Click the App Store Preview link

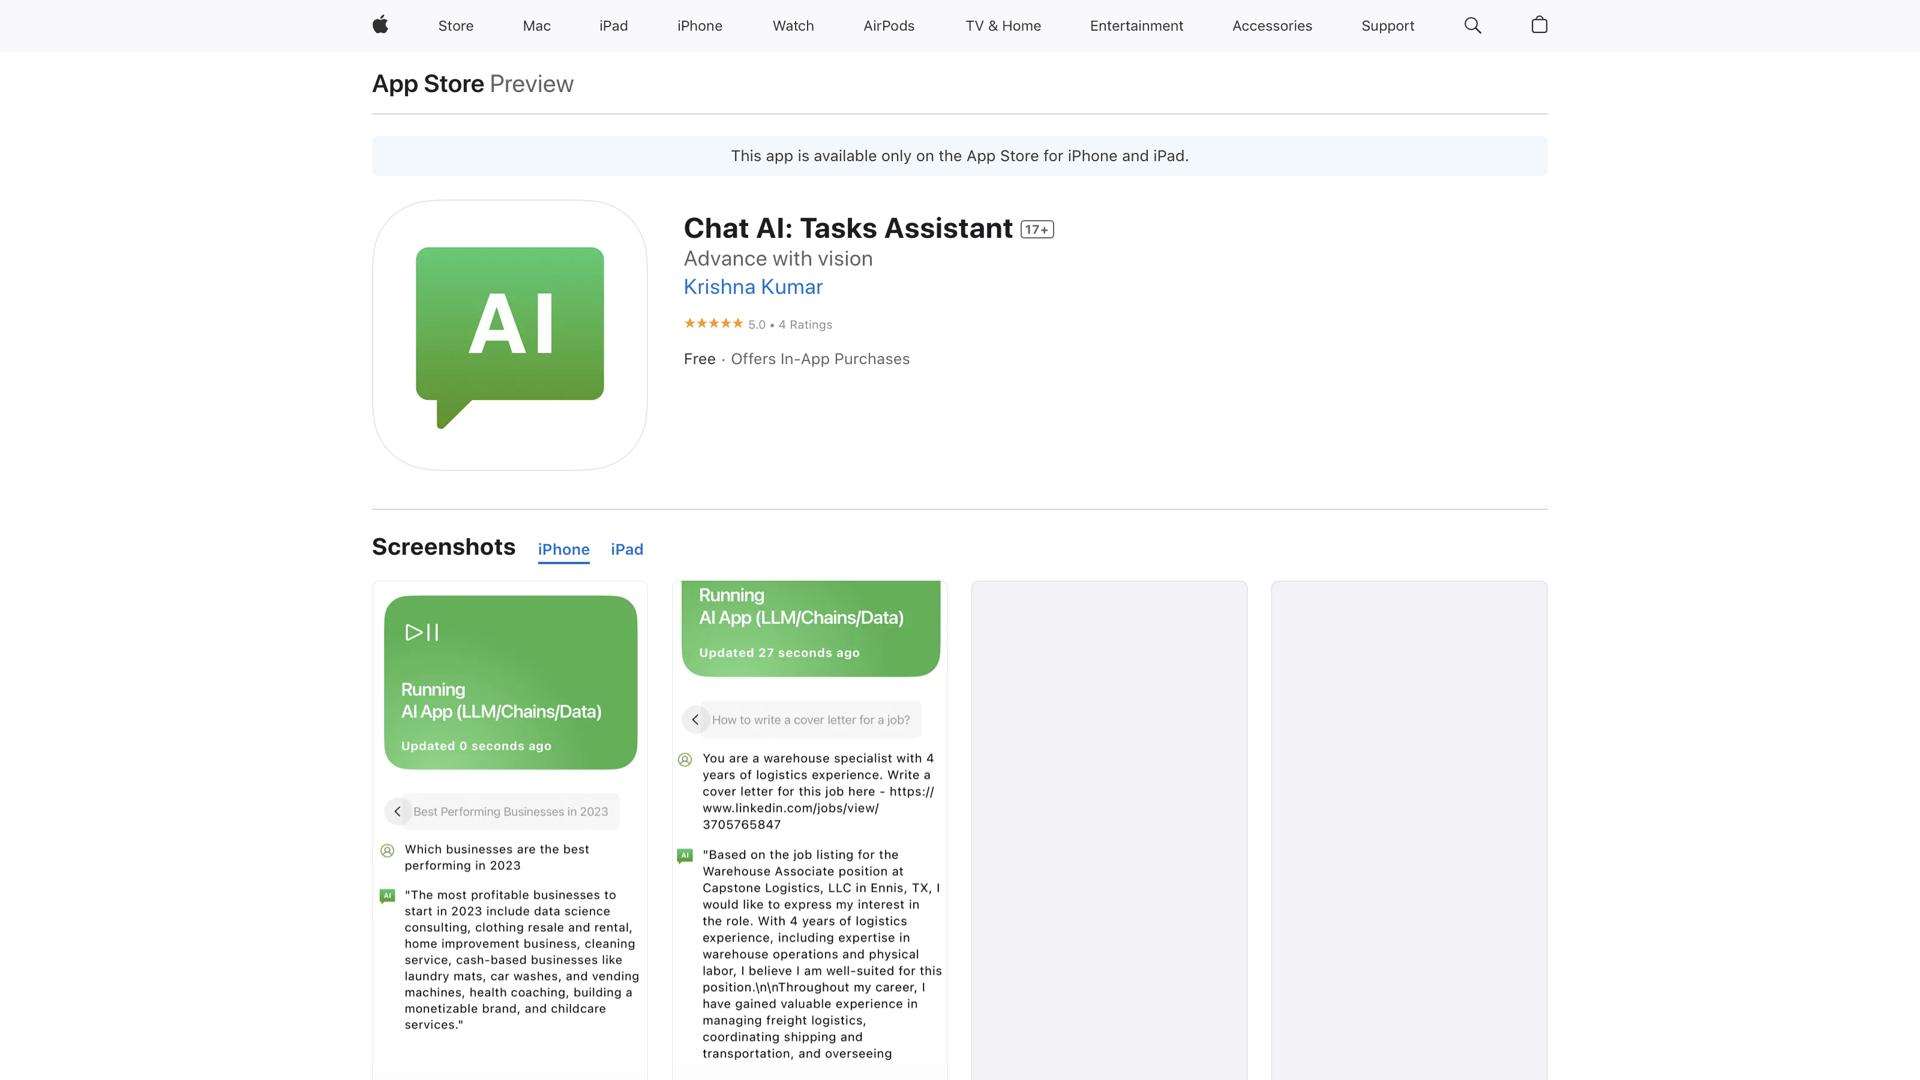[x=428, y=84]
